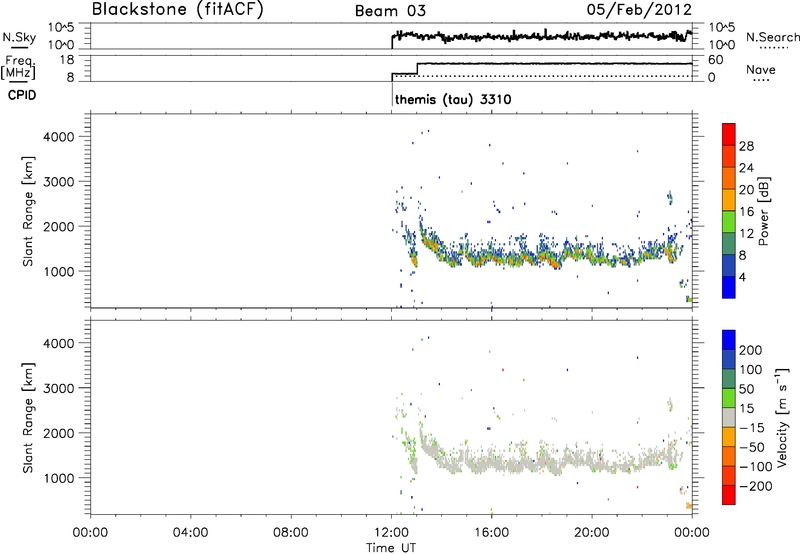Pick the teal 8-12 dB Power colorbar segment
Screen dimensions: 800x554
click(729, 243)
